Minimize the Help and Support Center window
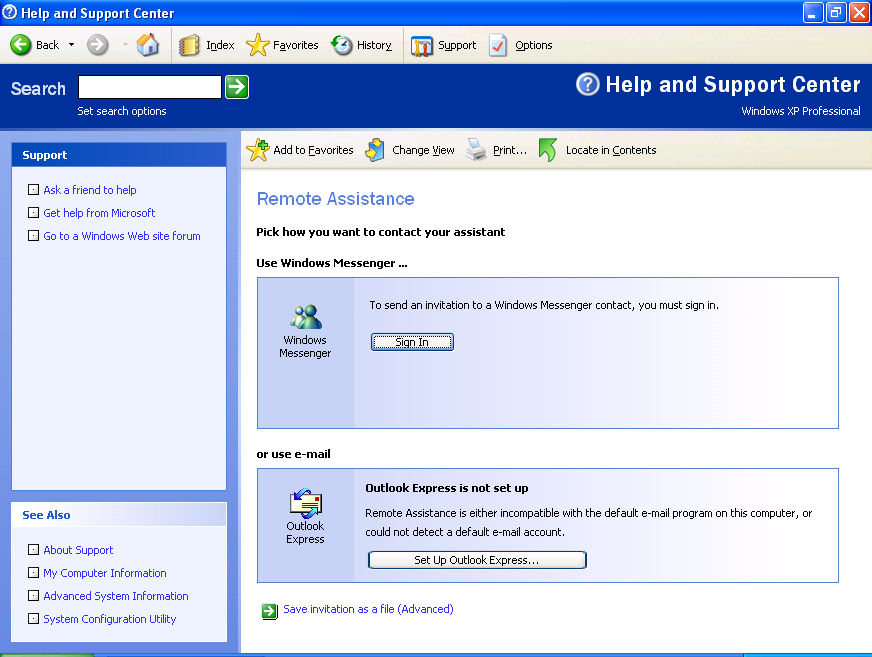This screenshot has height=657, width=872. (x=812, y=13)
